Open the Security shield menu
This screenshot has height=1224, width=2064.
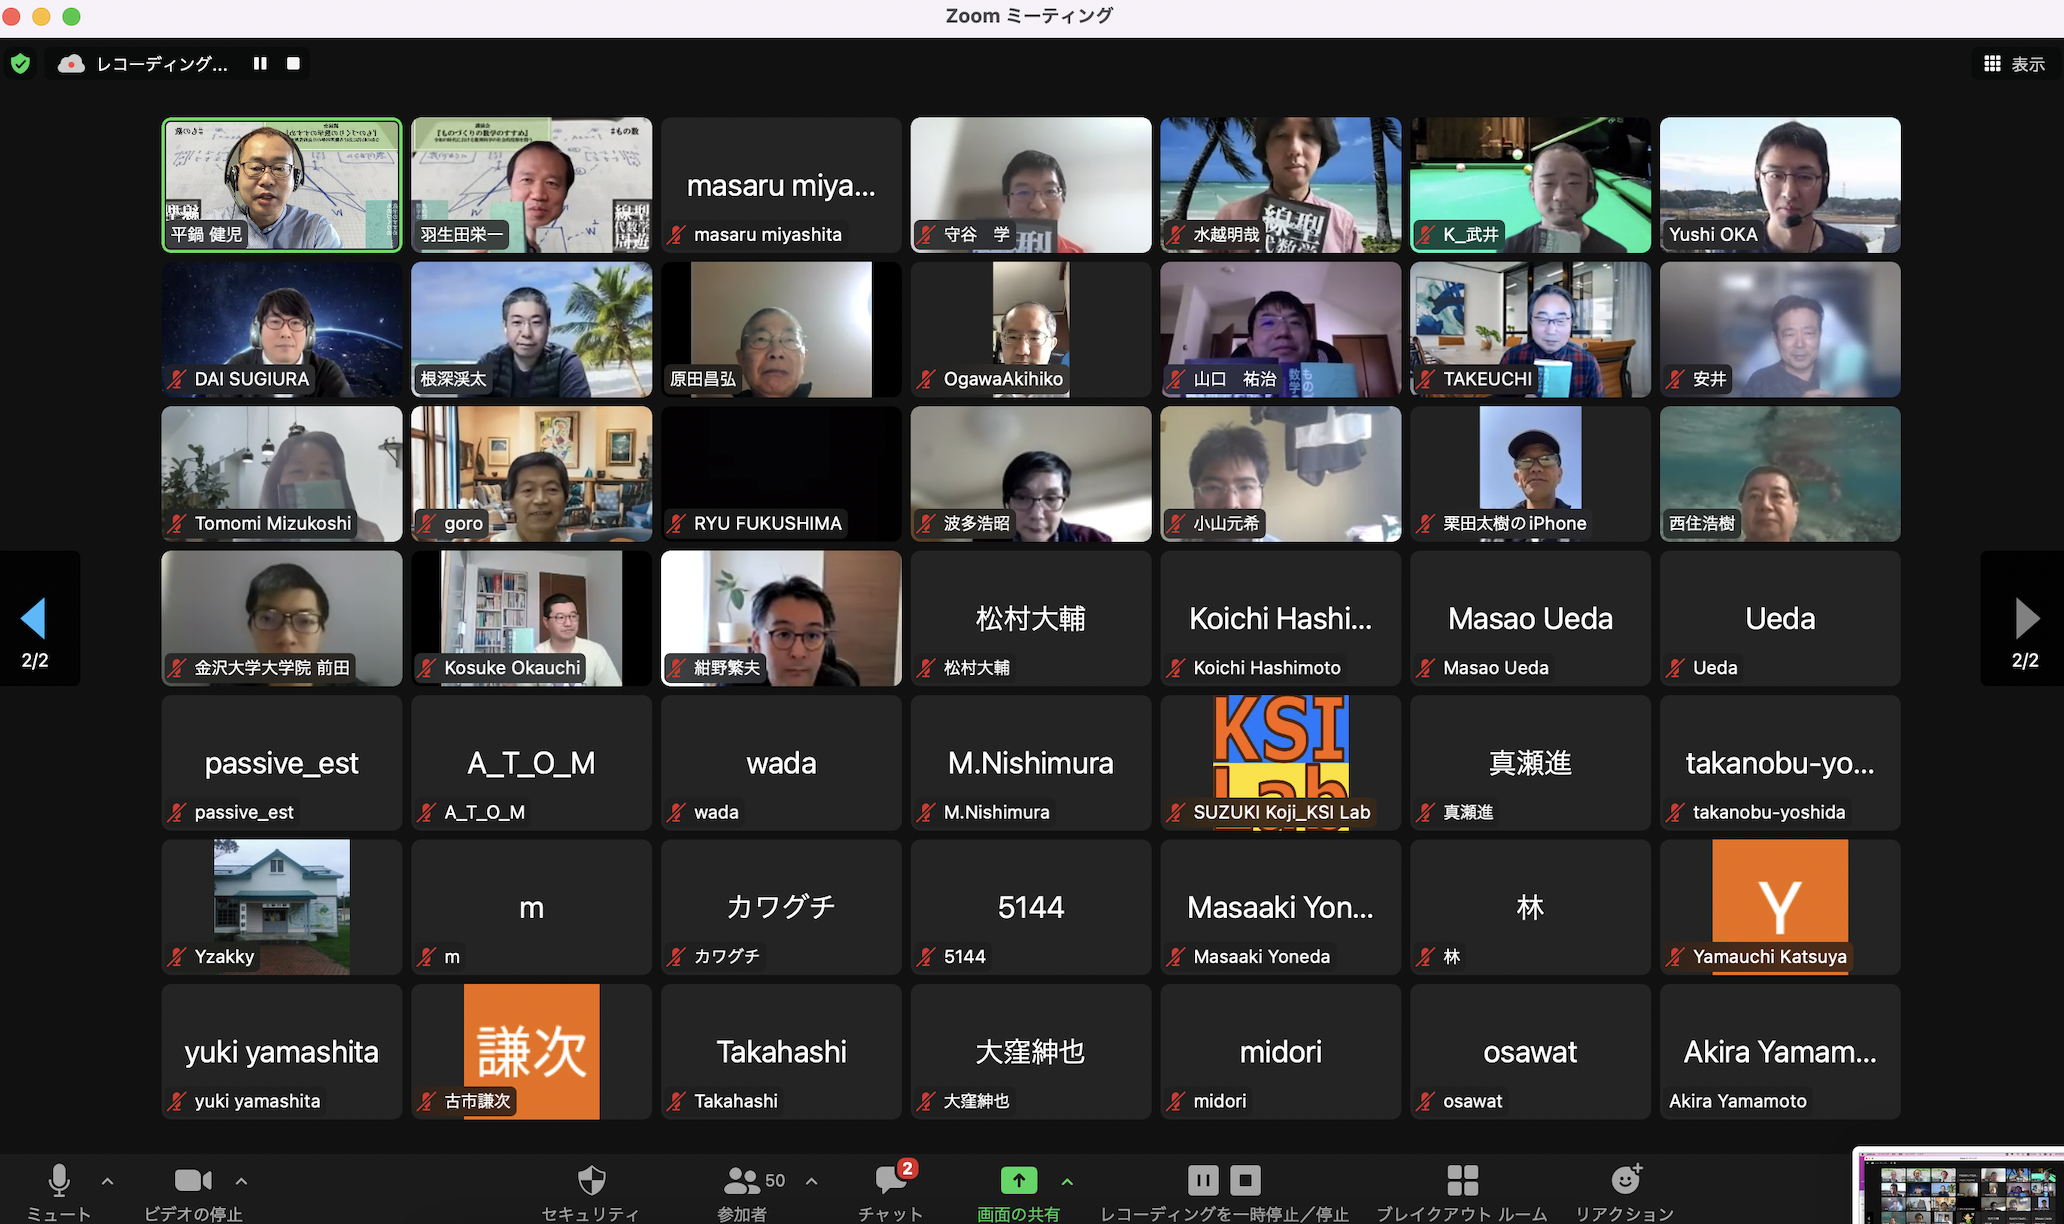(591, 1181)
